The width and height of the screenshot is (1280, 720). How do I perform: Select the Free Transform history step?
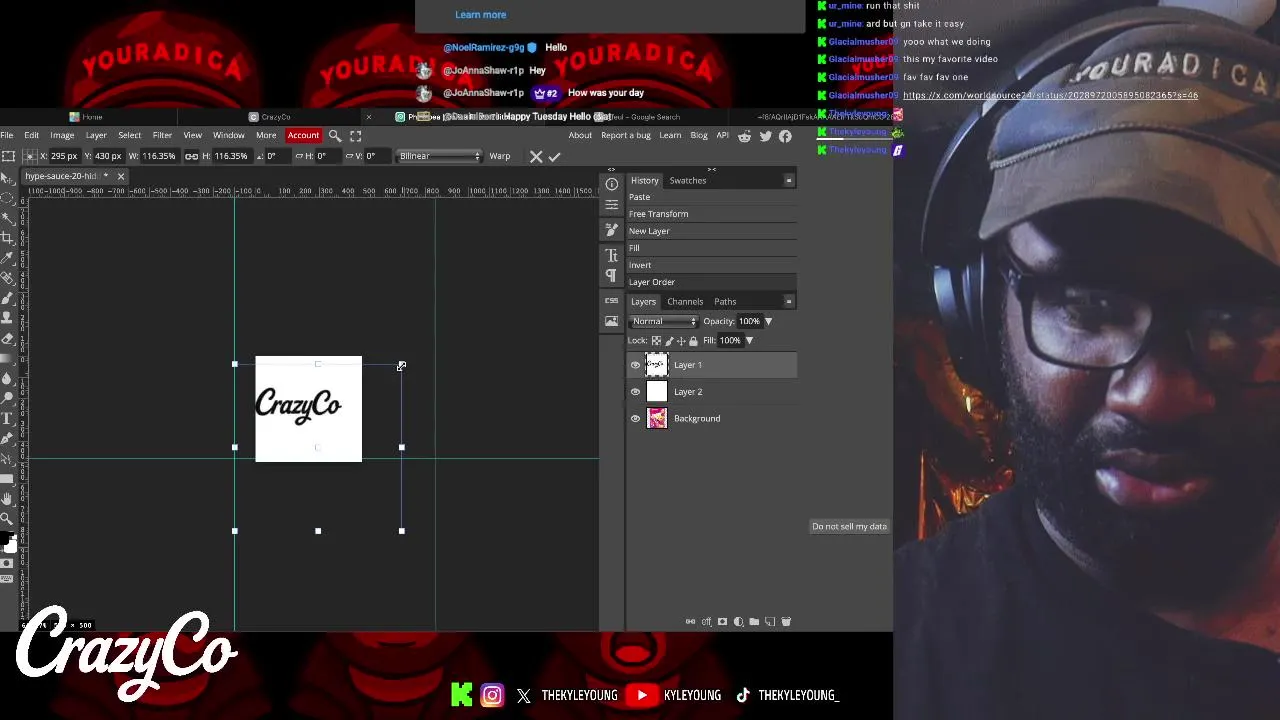click(712, 214)
